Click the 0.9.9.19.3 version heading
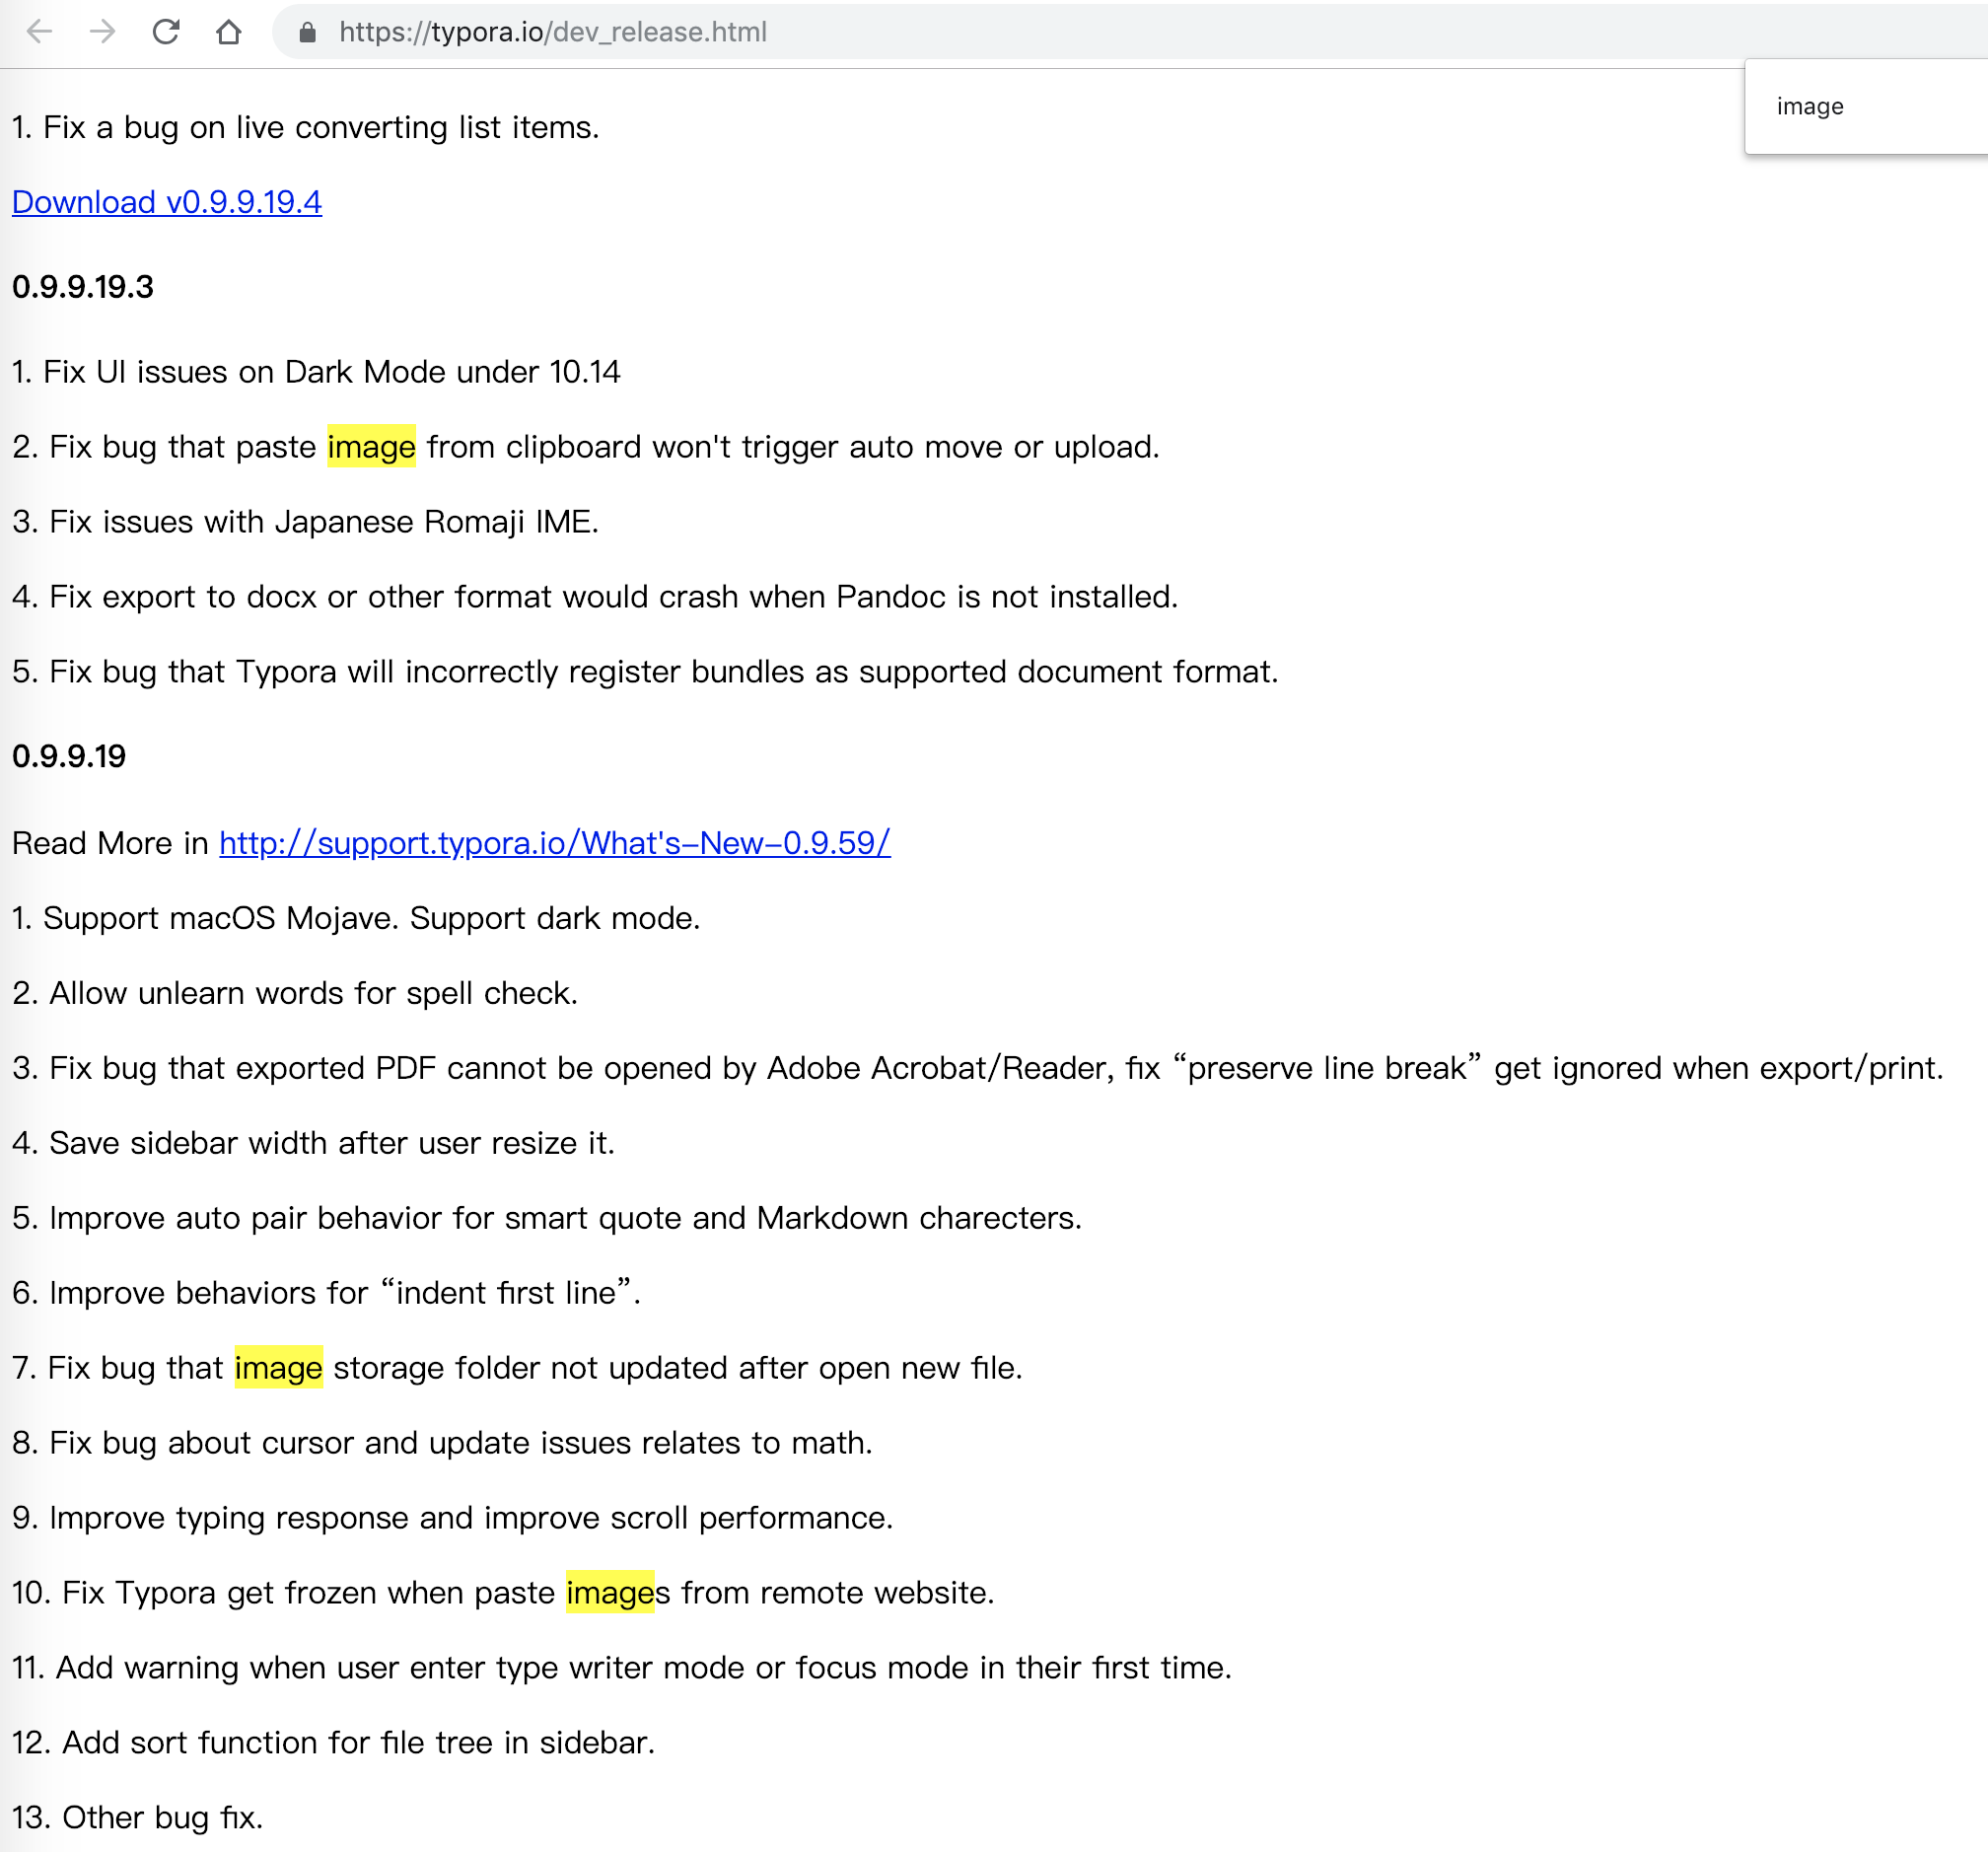 (x=82, y=287)
